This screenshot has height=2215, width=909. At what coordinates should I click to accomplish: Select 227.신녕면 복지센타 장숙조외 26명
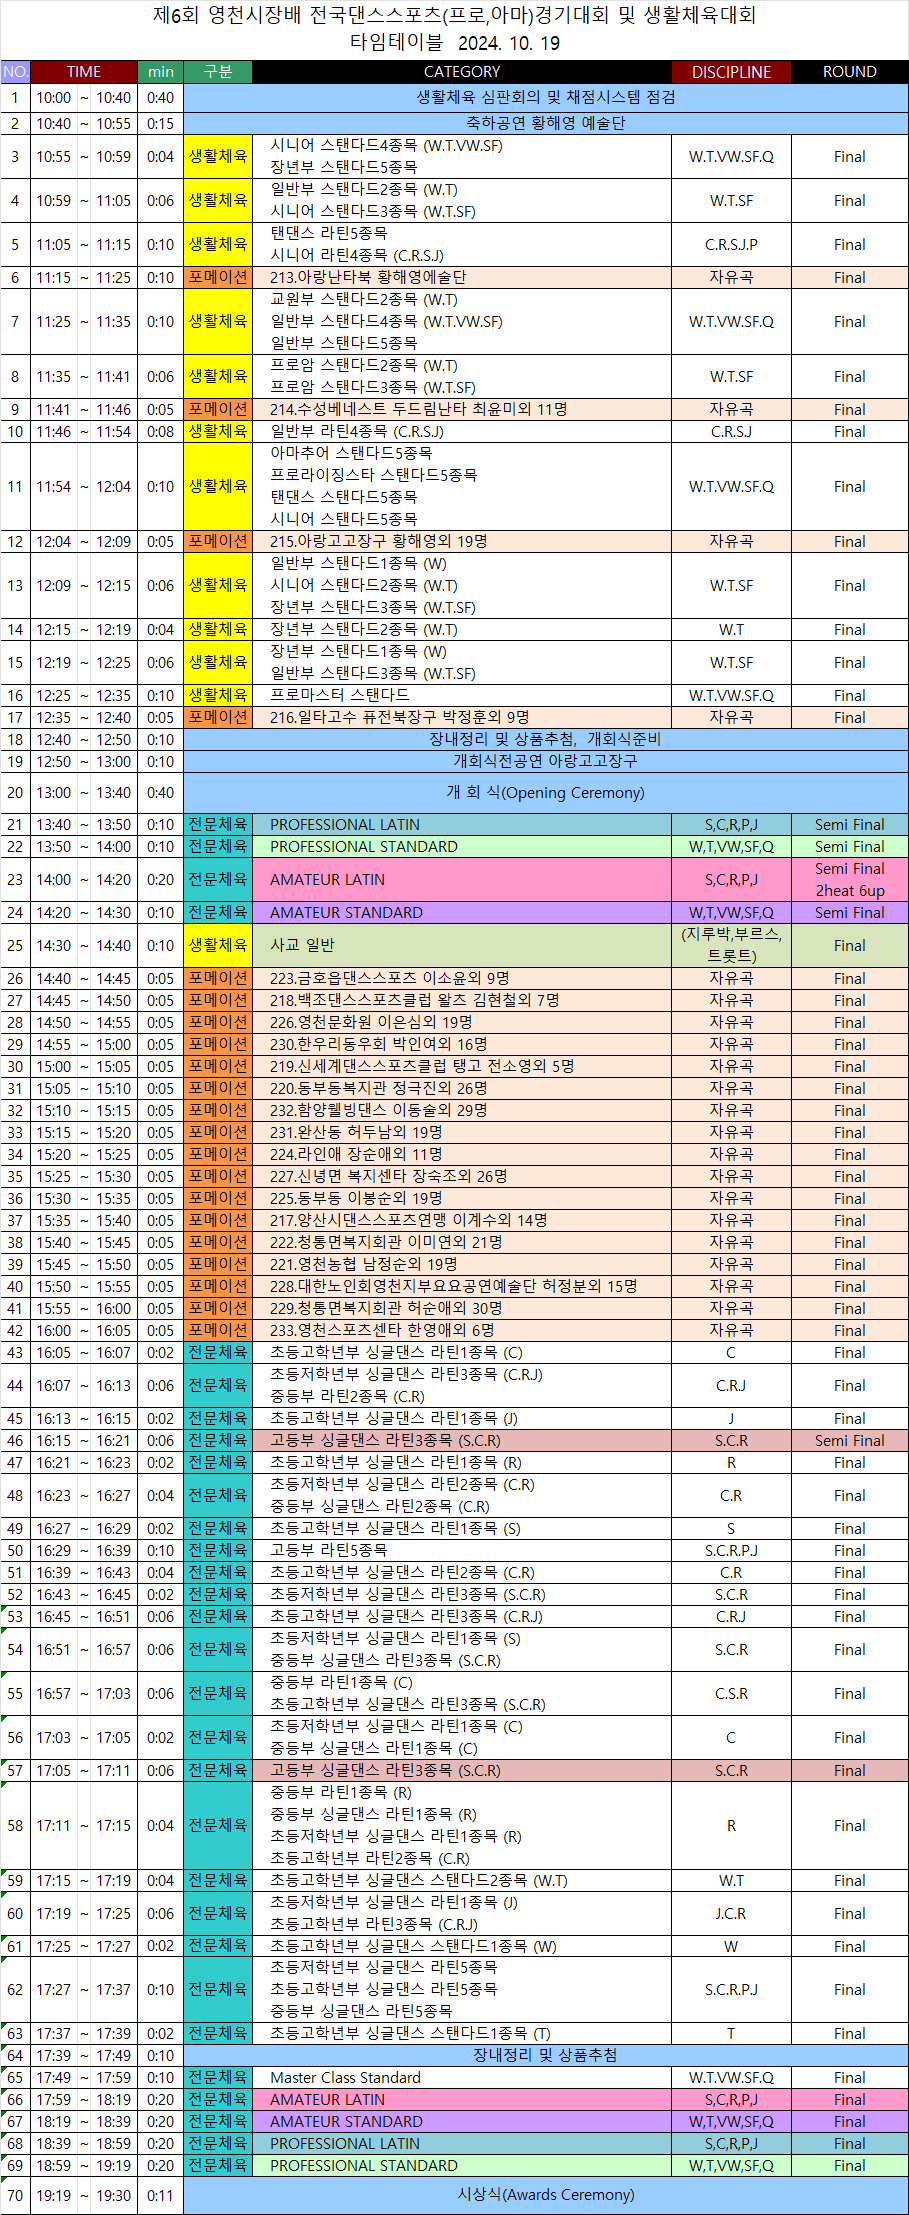coord(461,1177)
